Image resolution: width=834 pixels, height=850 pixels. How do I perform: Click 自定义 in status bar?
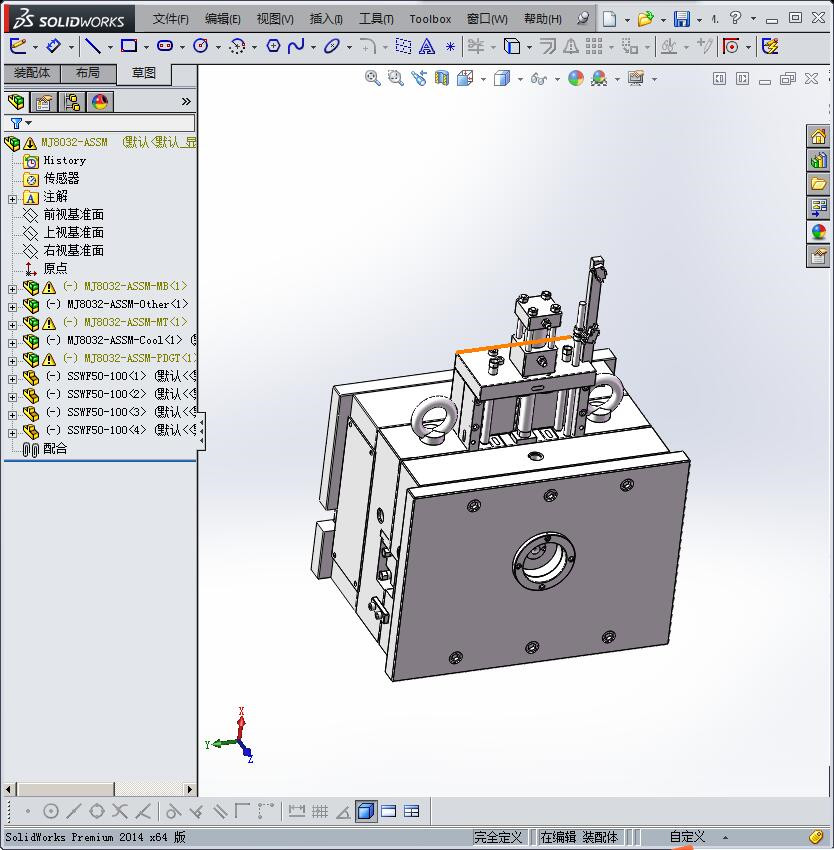687,837
